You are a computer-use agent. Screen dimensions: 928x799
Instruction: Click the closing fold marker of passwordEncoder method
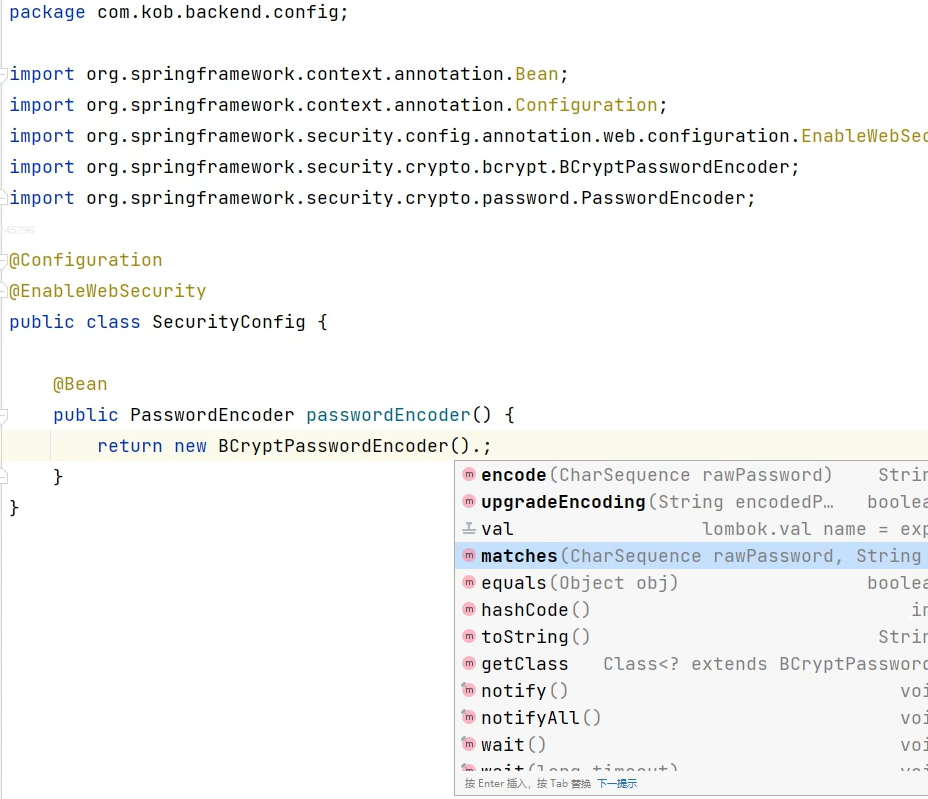pos(4,476)
